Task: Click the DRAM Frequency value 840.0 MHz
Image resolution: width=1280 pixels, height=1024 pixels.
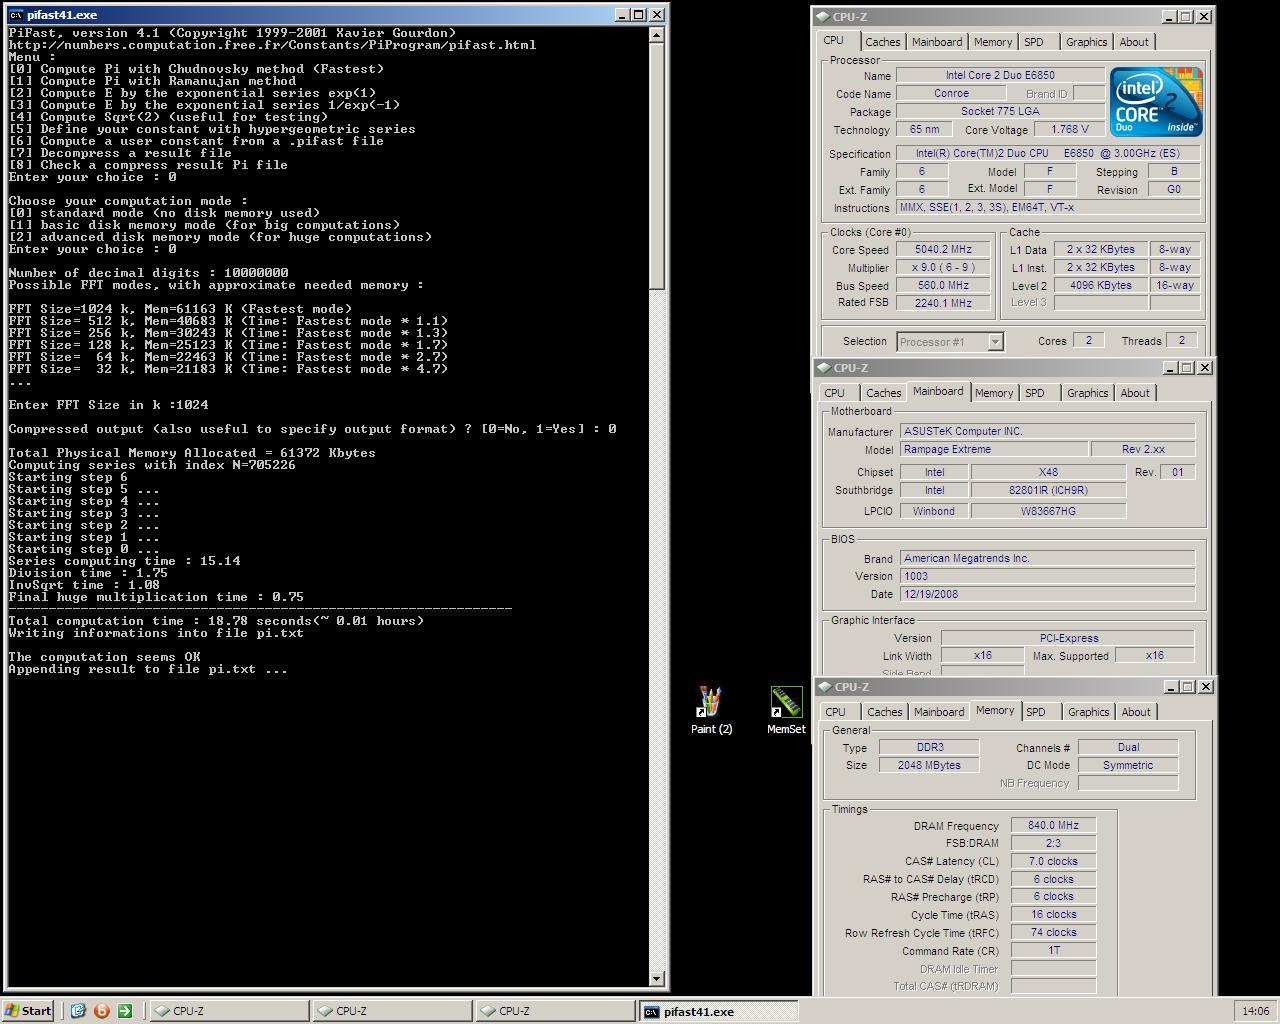Action: (x=1053, y=826)
